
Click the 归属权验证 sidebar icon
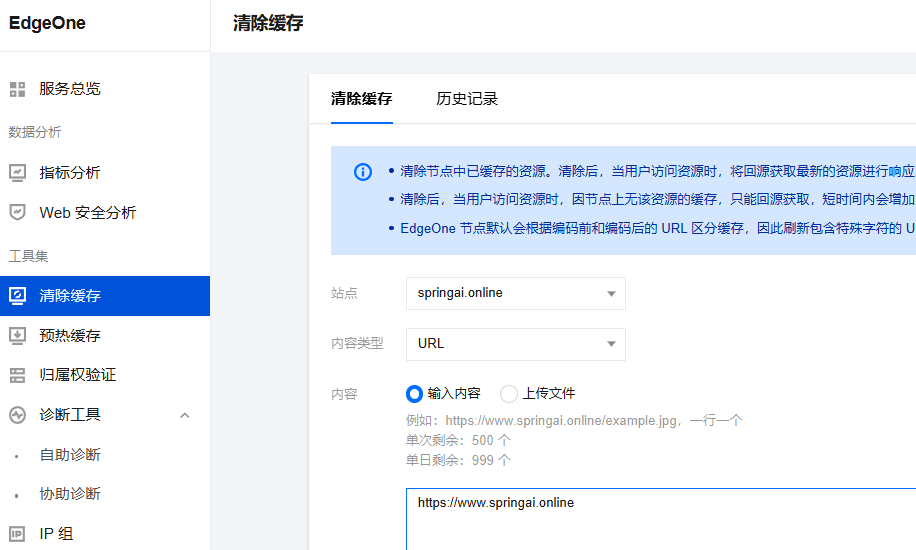[x=17, y=375]
